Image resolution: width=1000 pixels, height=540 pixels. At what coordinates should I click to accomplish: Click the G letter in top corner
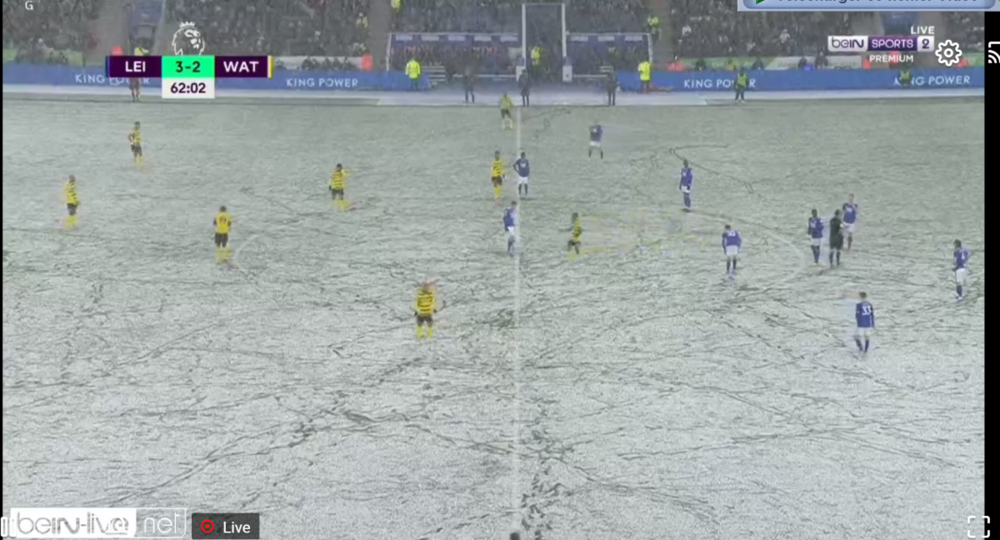point(29,6)
